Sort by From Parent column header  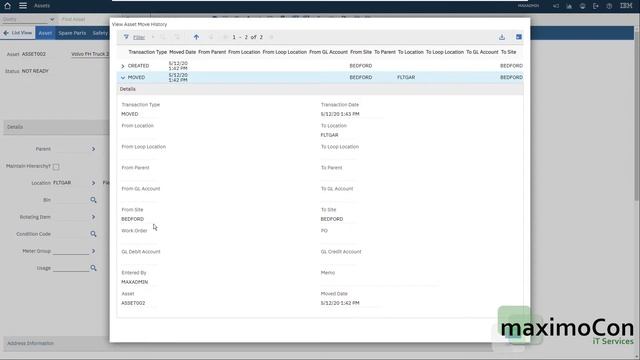coord(212,52)
